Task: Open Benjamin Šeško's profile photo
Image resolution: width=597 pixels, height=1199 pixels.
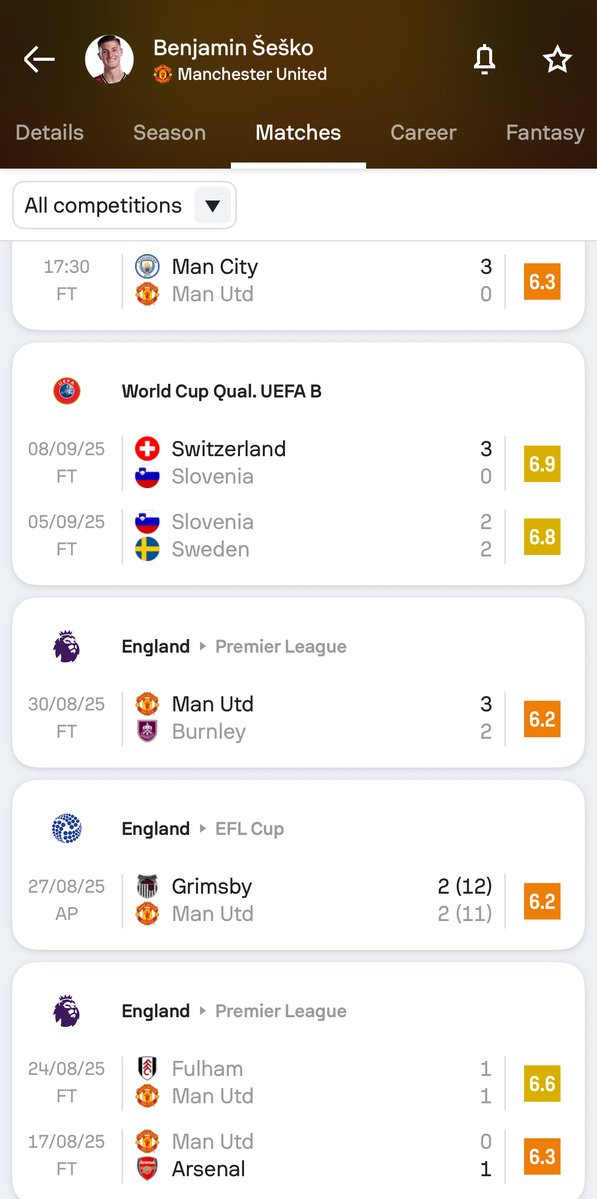Action: coord(109,59)
